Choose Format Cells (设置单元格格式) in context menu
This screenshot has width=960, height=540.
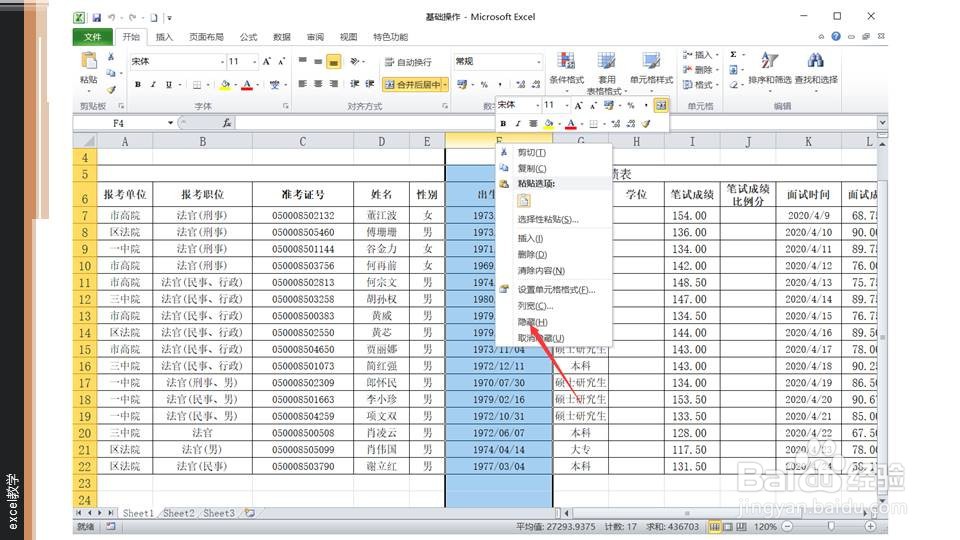pyautogui.click(x=556, y=290)
